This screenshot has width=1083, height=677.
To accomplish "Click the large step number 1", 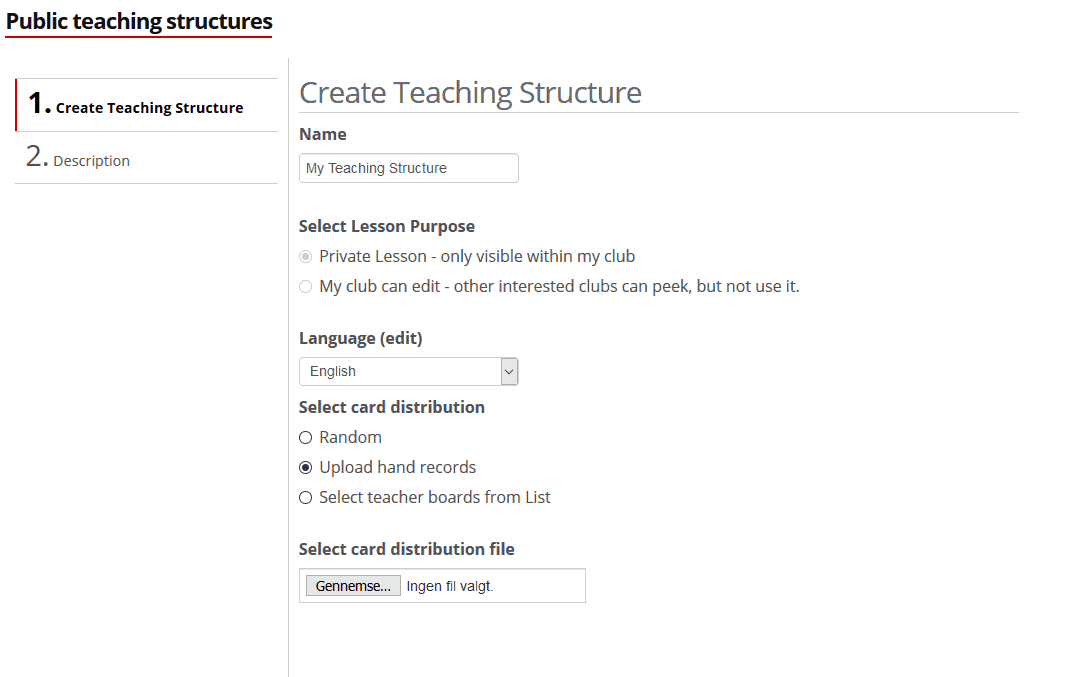I will (x=38, y=103).
